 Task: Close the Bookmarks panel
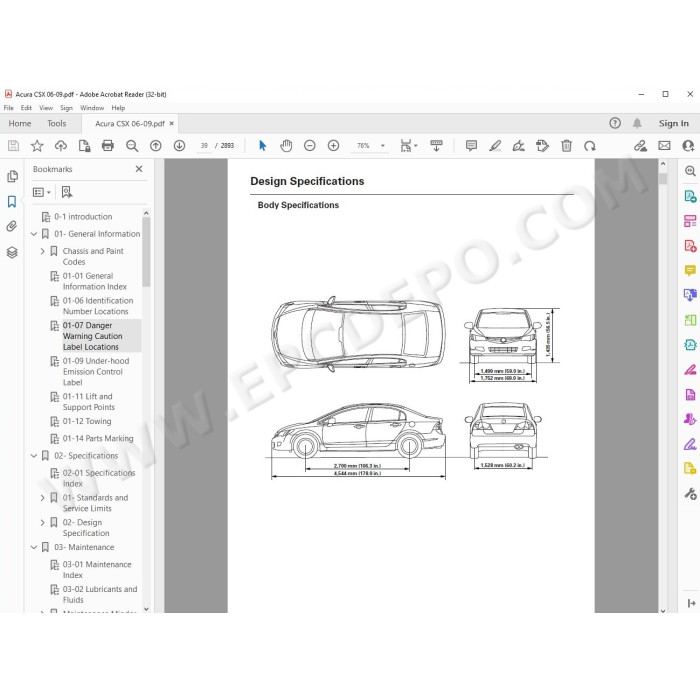(x=139, y=169)
